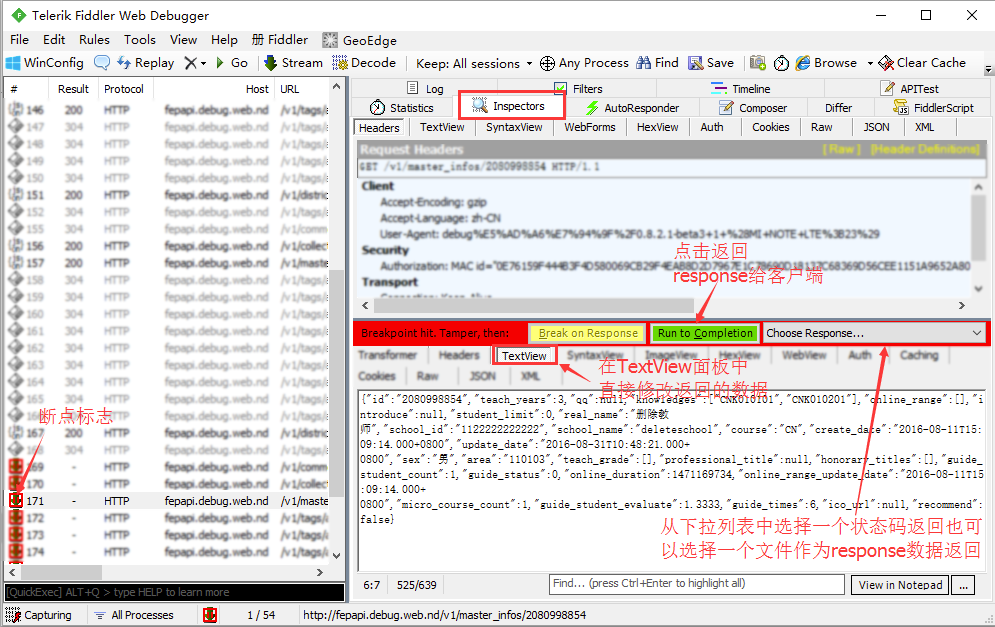
Task: Open the View menu
Action: pos(183,39)
